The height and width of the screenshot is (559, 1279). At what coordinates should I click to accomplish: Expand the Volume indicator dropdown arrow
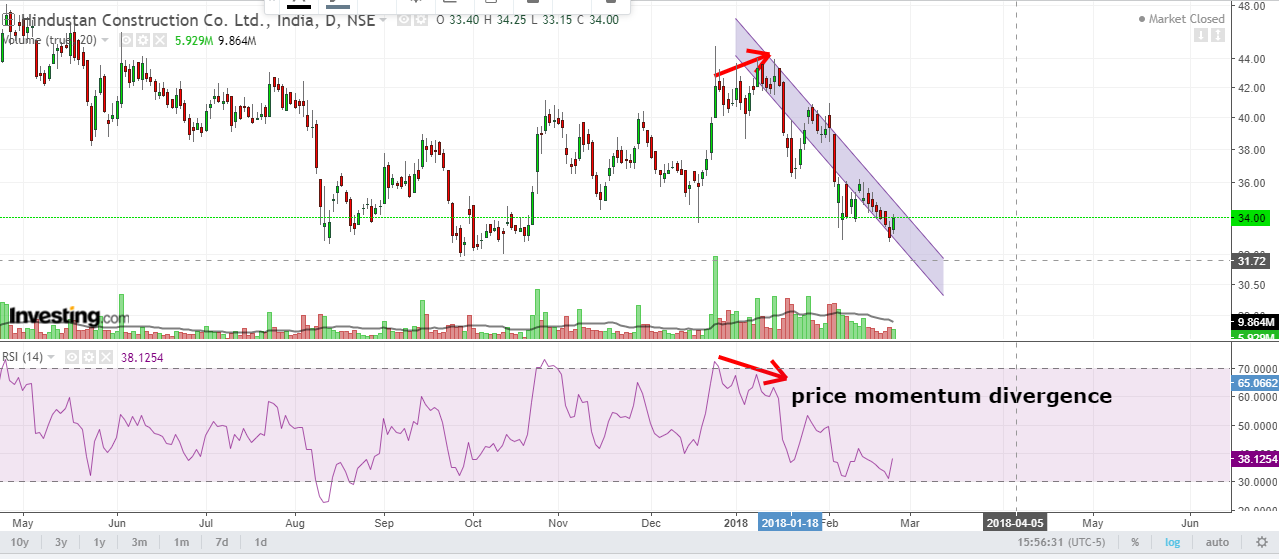coord(105,40)
